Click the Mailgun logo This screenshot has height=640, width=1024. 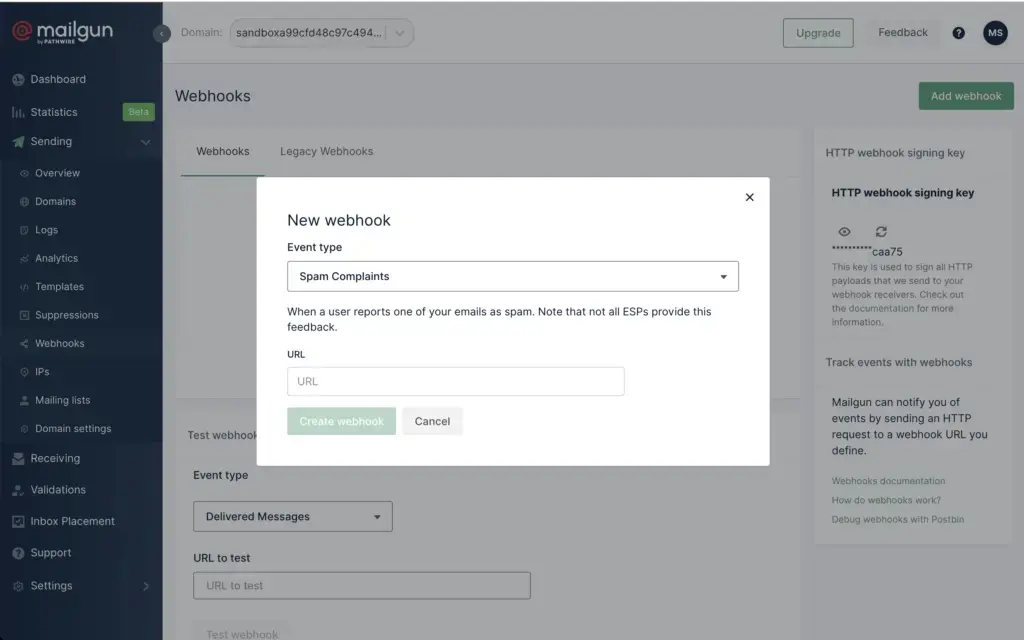coord(62,31)
